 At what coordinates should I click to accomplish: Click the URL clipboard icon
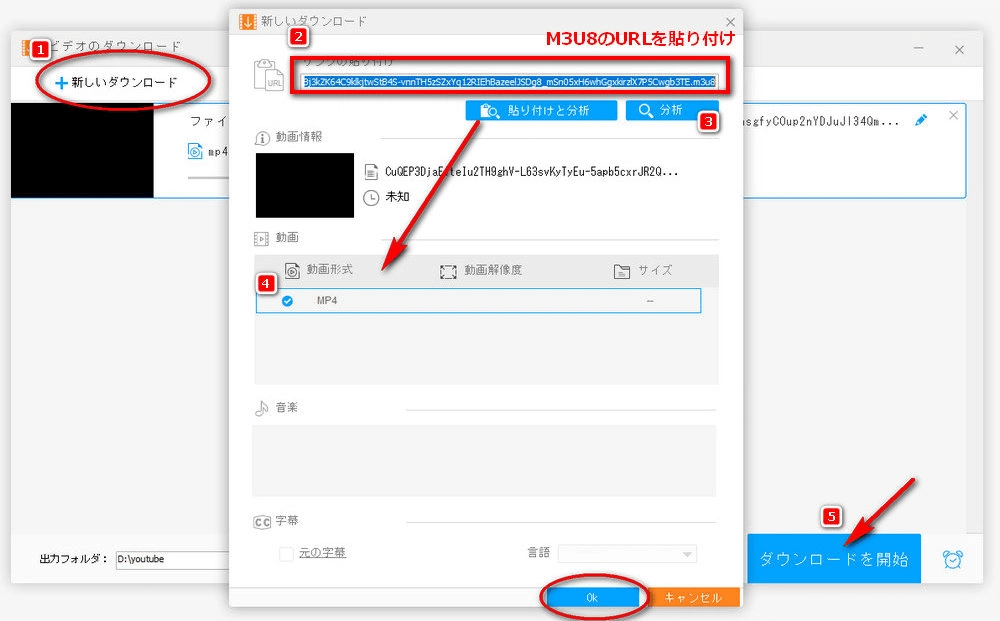(x=268, y=75)
